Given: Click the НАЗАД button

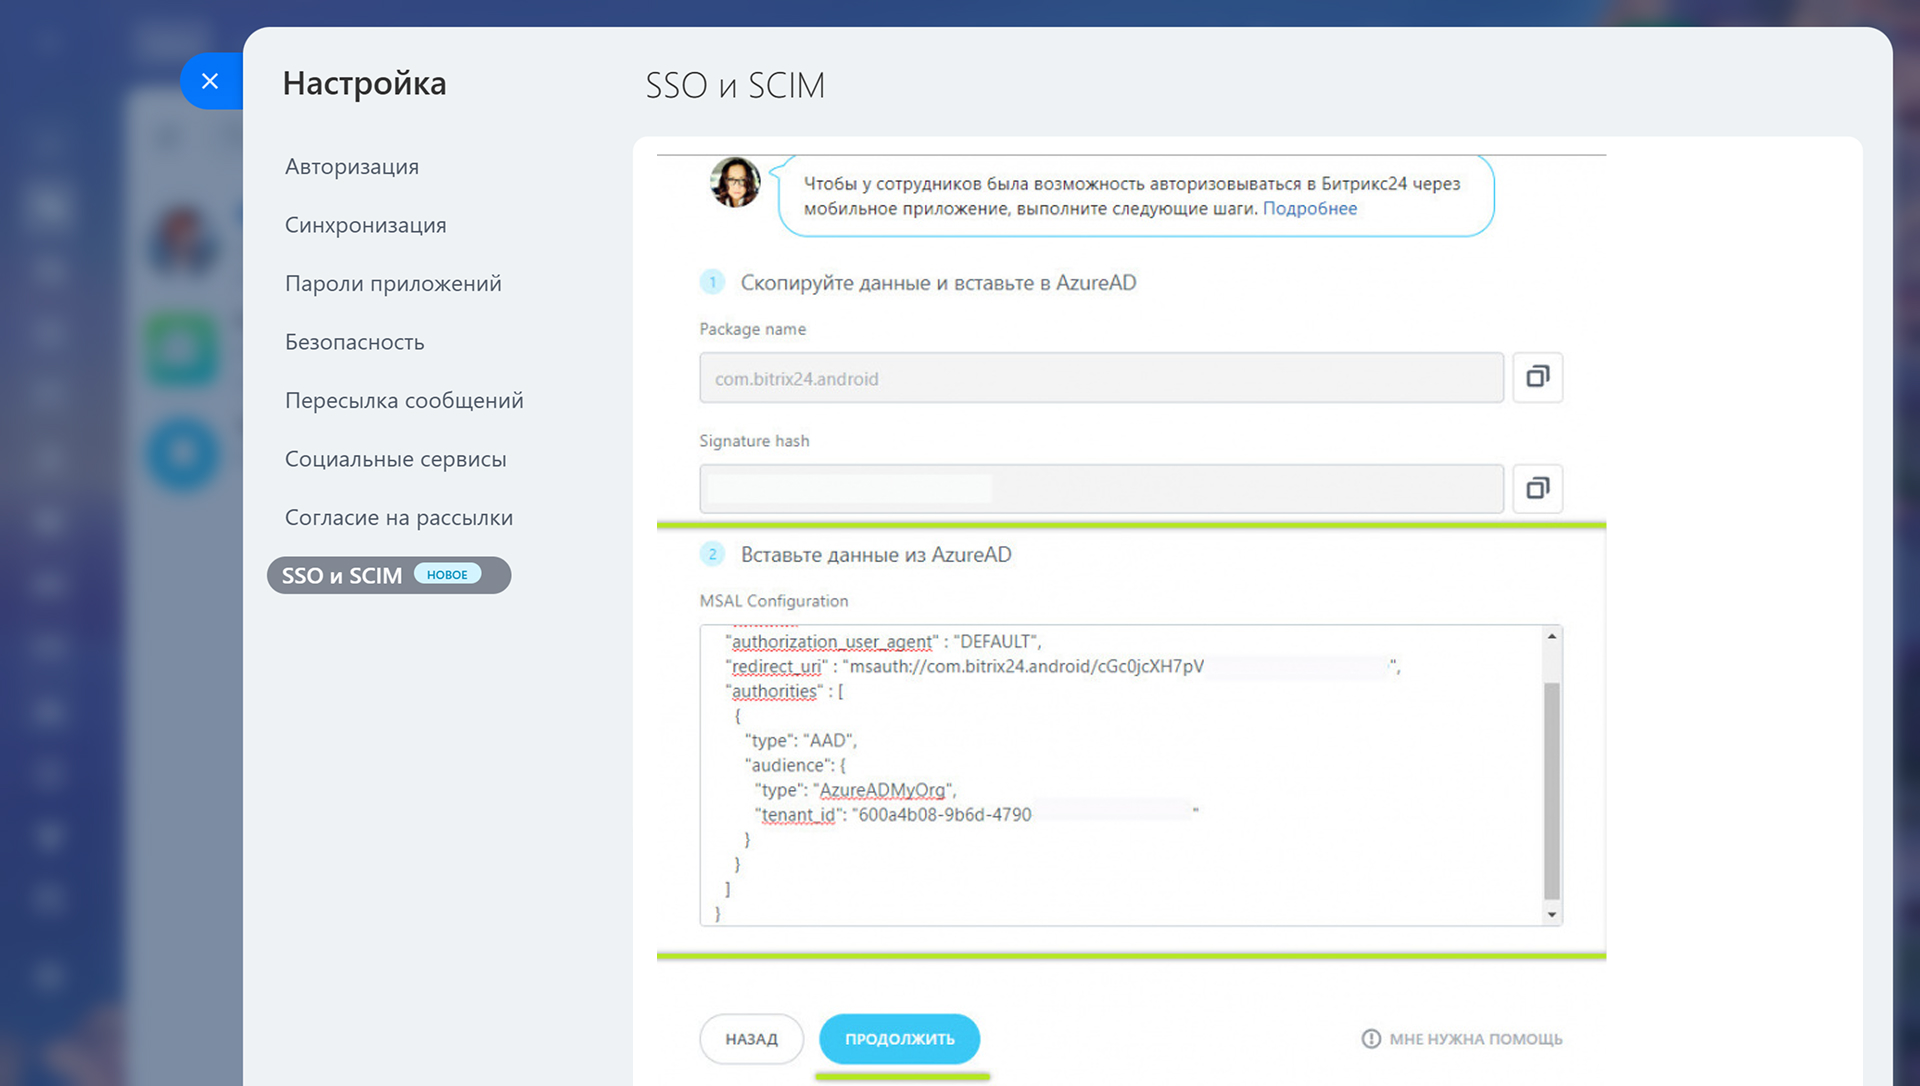Looking at the screenshot, I should pyautogui.click(x=751, y=1039).
